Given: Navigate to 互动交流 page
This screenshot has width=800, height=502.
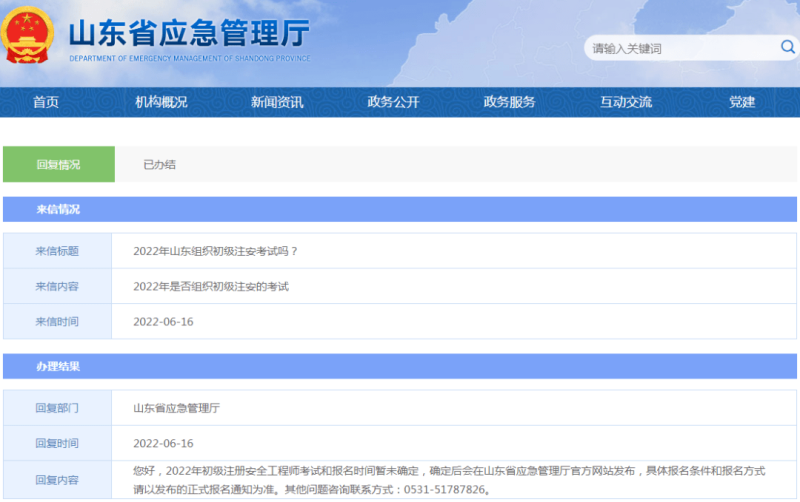Looking at the screenshot, I should pyautogui.click(x=625, y=102).
